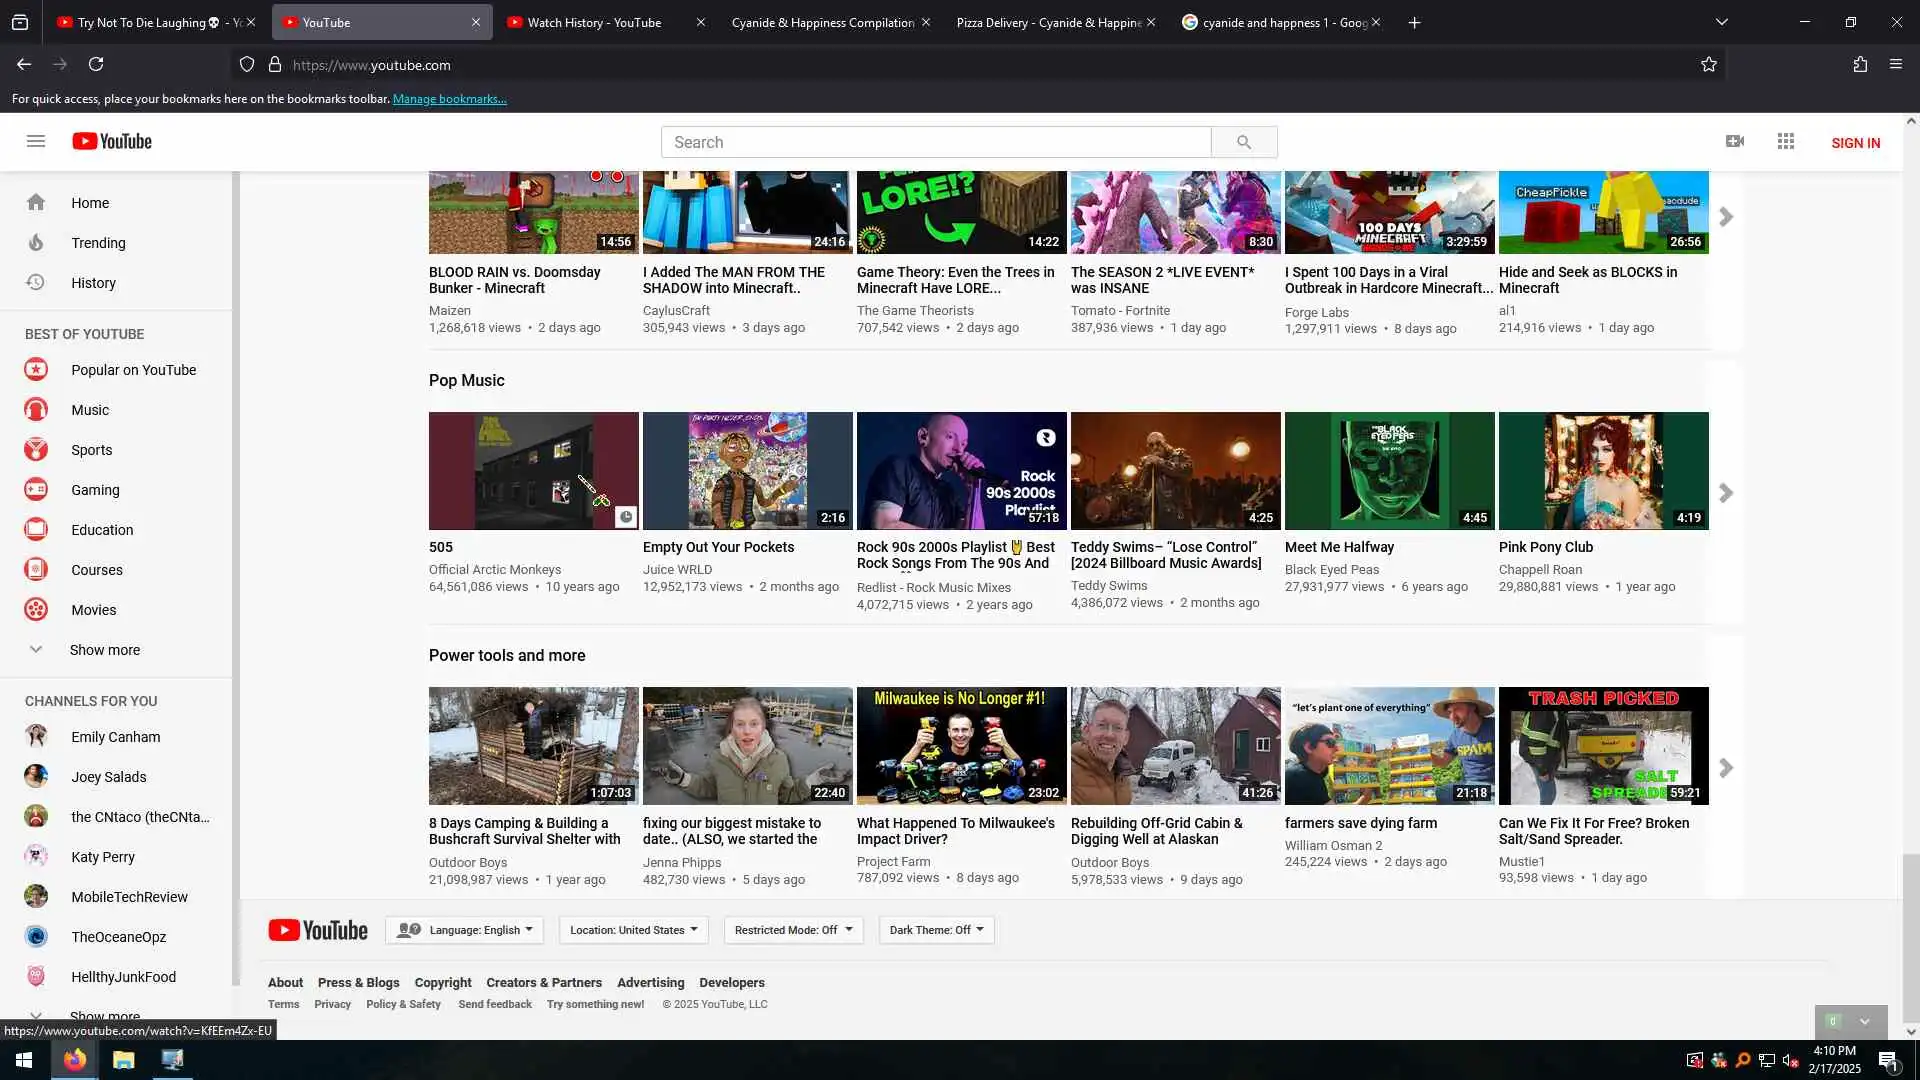Viewport: 1920px width, 1080px height.
Task: Open the Language: English dropdown
Action: click(x=464, y=930)
